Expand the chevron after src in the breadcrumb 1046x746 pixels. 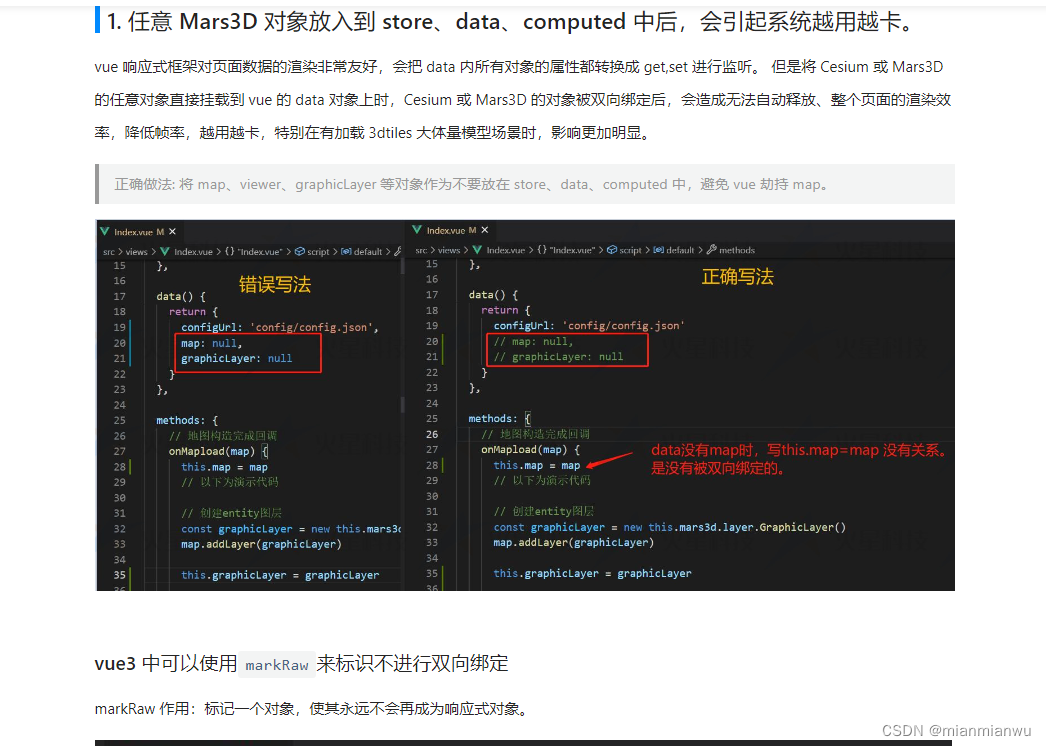(119, 249)
